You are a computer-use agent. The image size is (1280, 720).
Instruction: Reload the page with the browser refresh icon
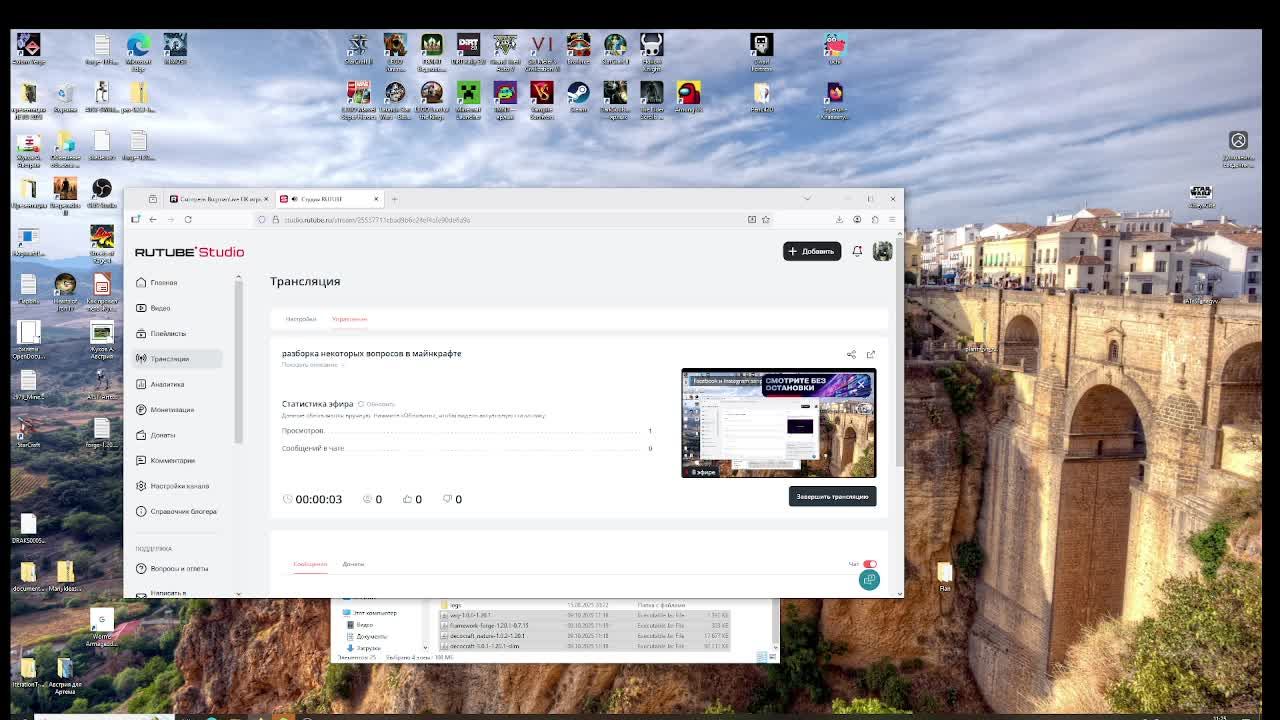[188, 220]
